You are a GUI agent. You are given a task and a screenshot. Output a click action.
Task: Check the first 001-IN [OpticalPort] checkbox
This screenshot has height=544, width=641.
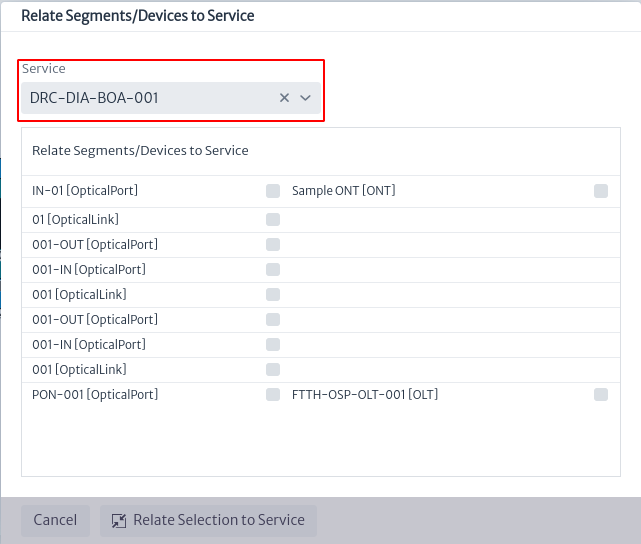point(273,270)
